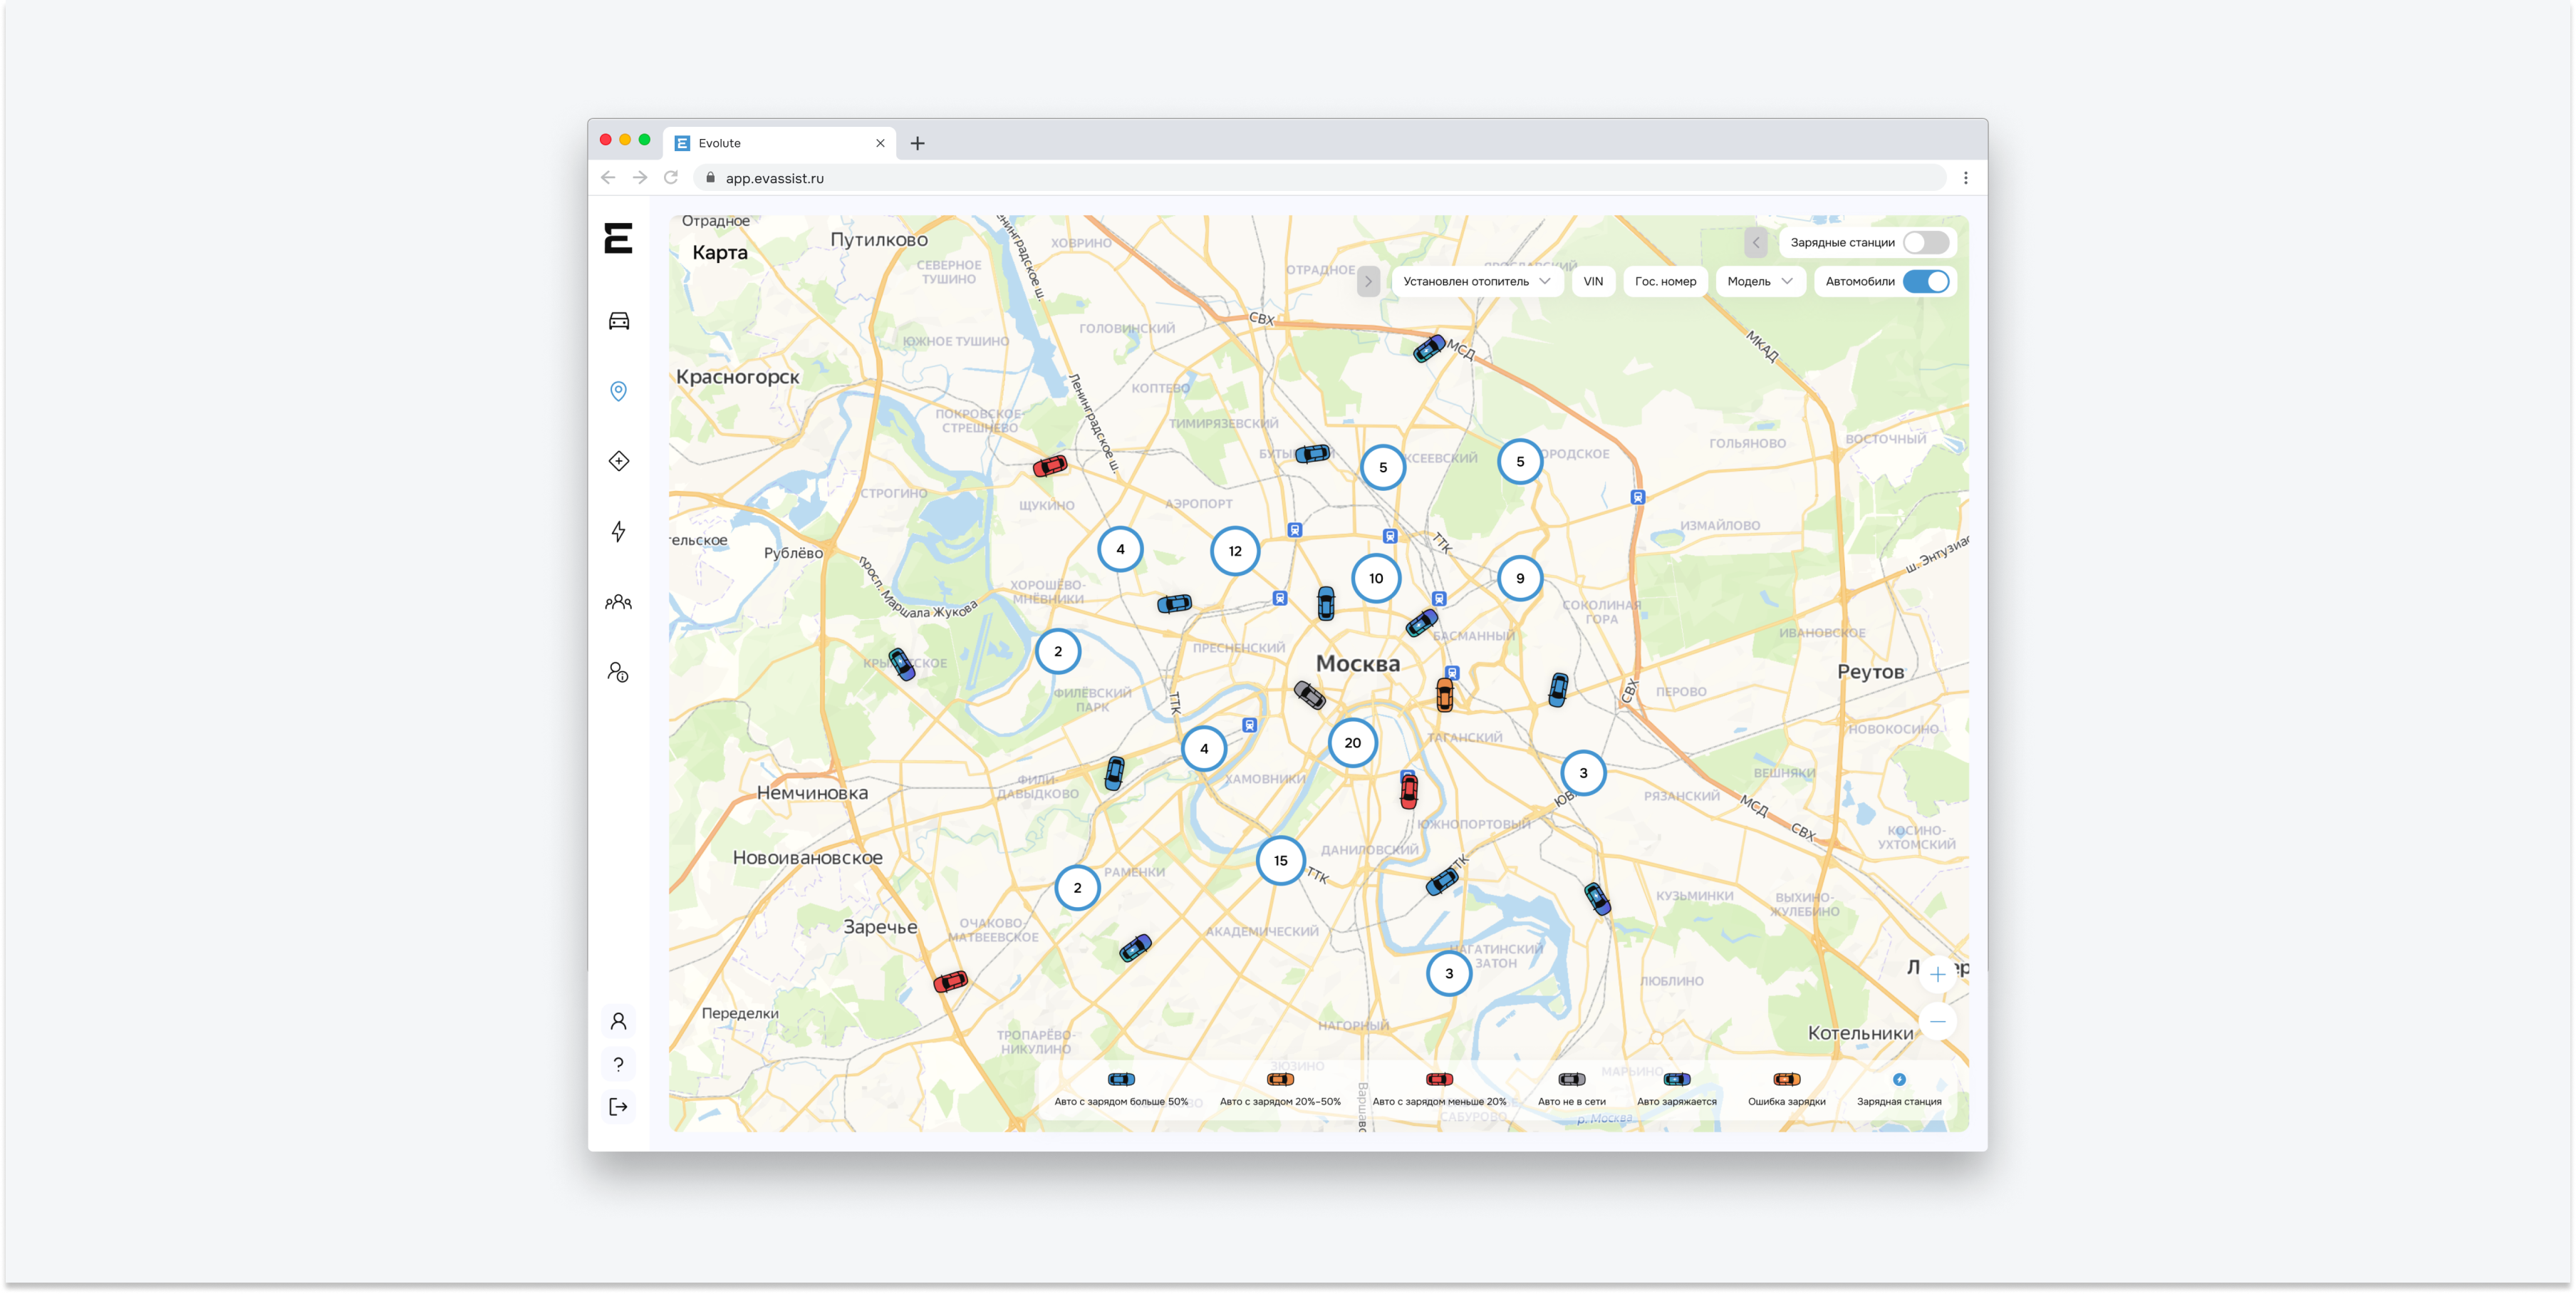2576x1294 pixels.
Task: Click the diamond plus sidebar icon
Action: pyautogui.click(x=618, y=461)
